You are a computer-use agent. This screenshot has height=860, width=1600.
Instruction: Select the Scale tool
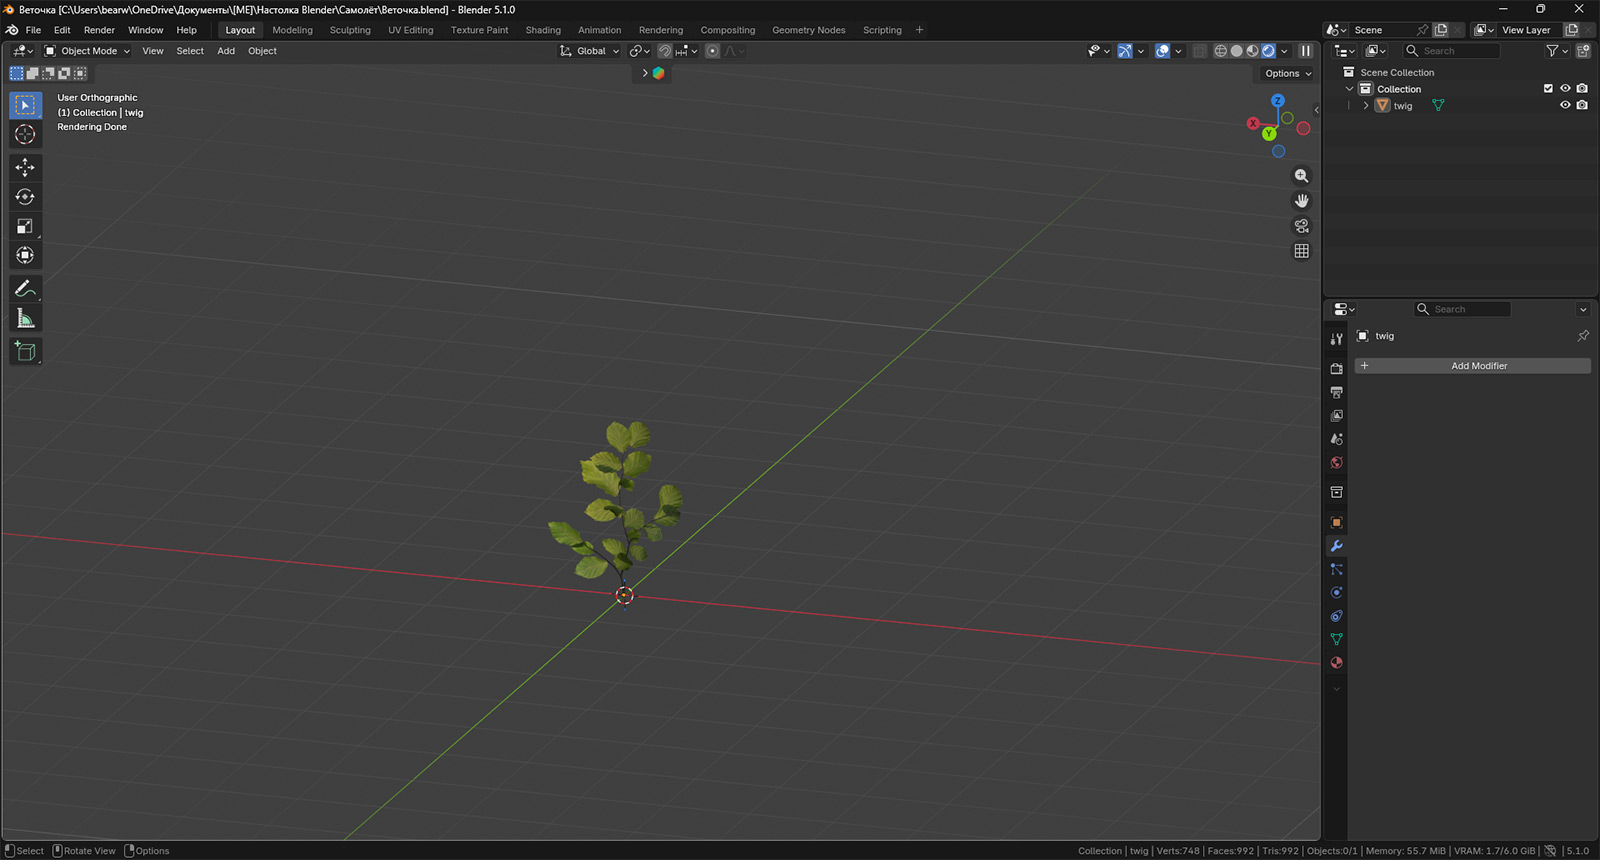coord(25,226)
